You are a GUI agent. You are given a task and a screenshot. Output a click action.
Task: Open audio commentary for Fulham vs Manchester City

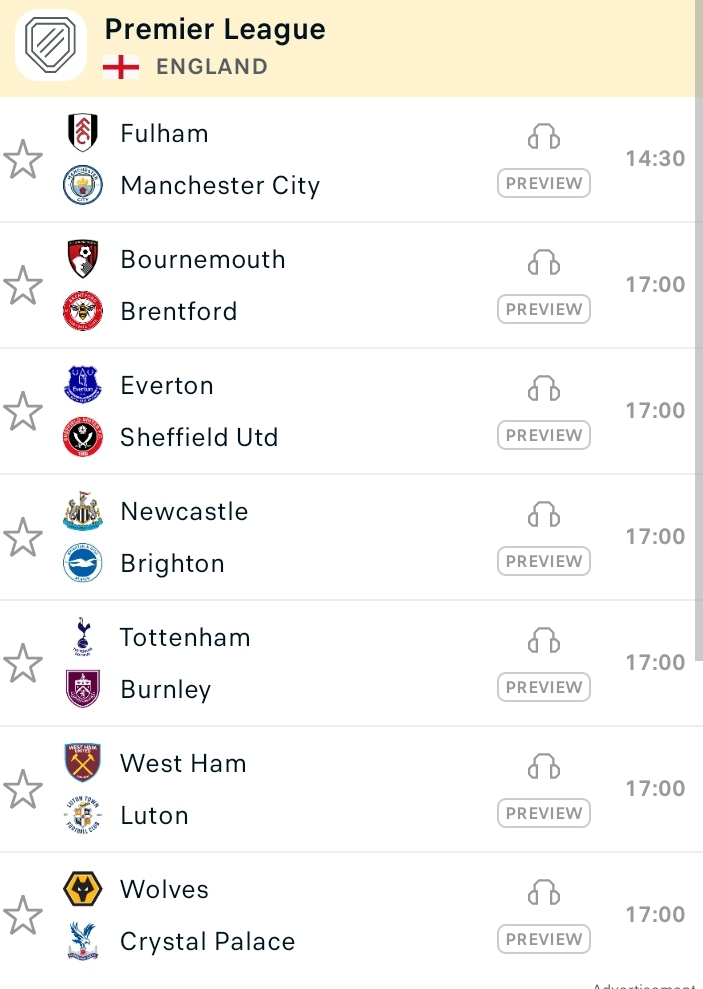(x=543, y=136)
